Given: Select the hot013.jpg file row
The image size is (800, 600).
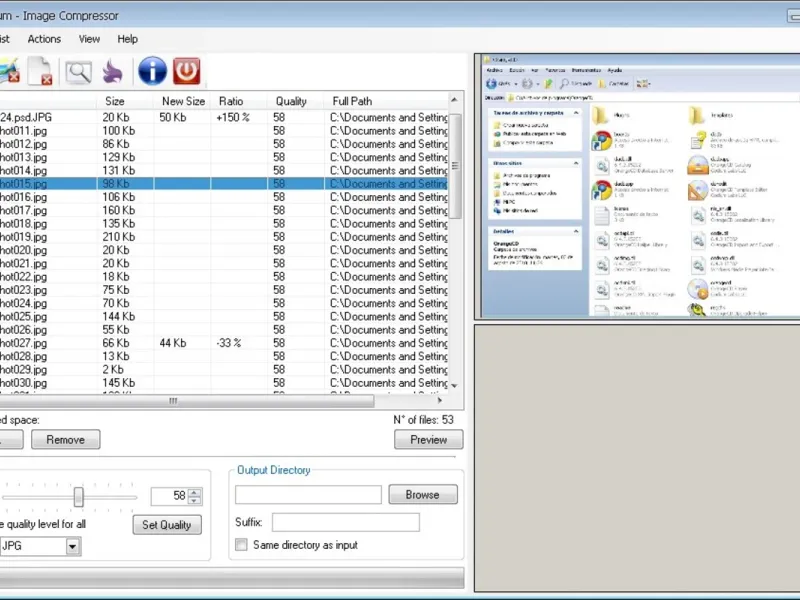Looking at the screenshot, I should [223, 157].
